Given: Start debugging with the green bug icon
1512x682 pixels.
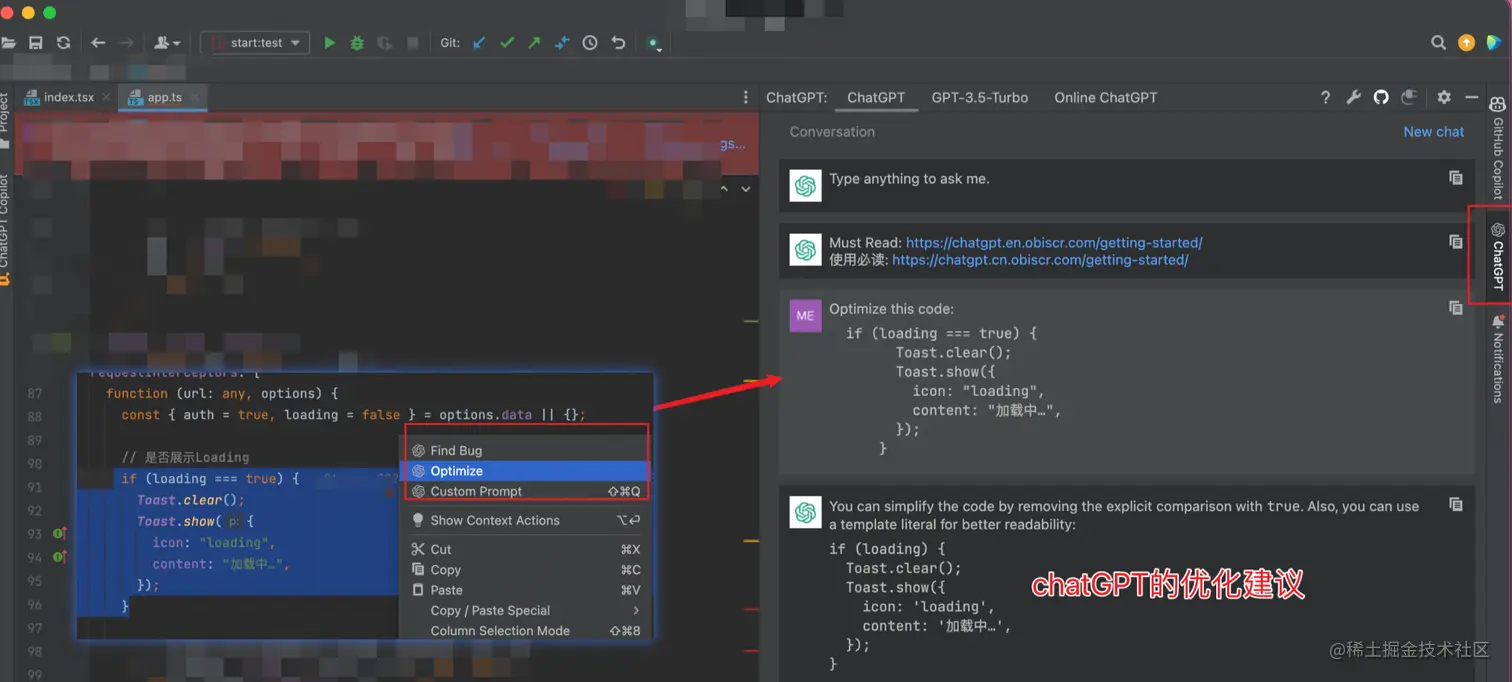Looking at the screenshot, I should (x=357, y=43).
